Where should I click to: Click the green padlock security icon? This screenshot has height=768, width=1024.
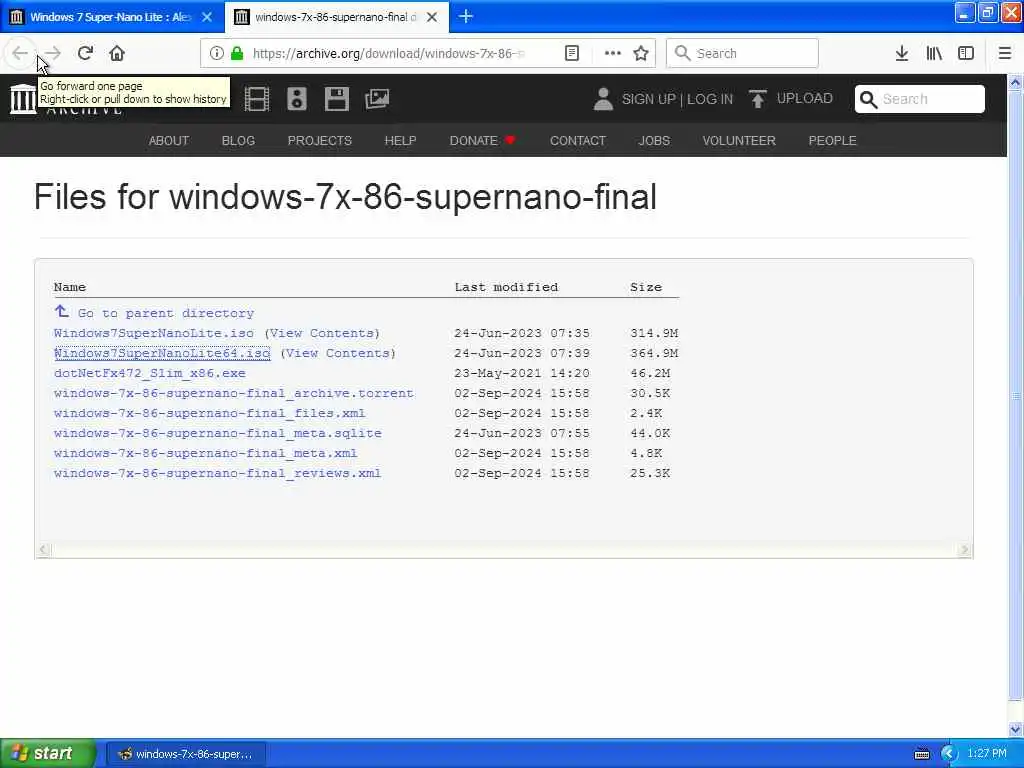(237, 54)
